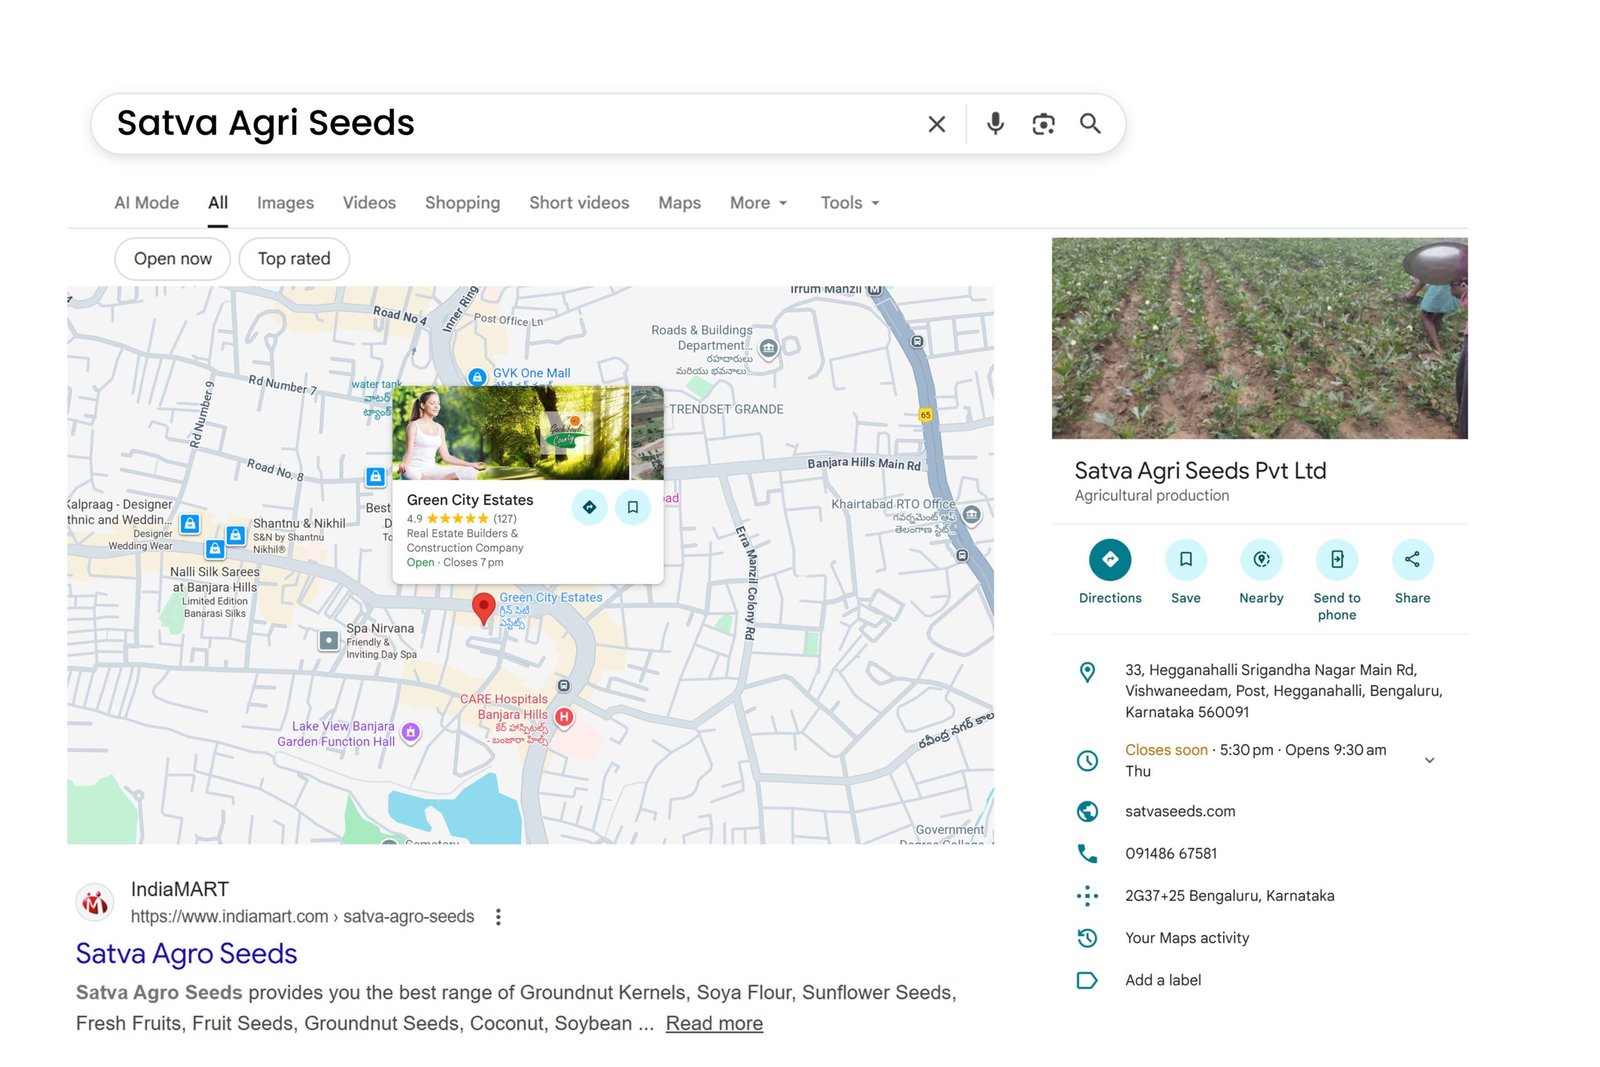Save Satva Agri Seeds place
Image resolution: width=1600 pixels, height=1067 pixels.
pos(1185,560)
